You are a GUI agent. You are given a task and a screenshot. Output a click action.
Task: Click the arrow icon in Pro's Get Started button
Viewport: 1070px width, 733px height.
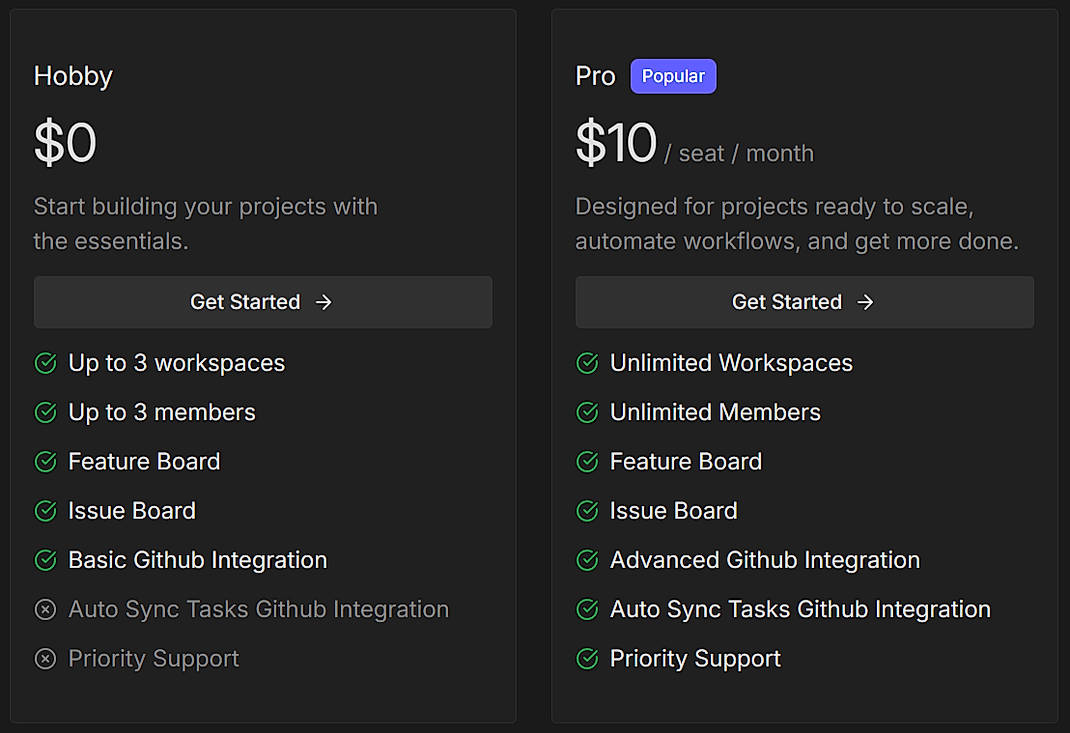pyautogui.click(x=865, y=302)
